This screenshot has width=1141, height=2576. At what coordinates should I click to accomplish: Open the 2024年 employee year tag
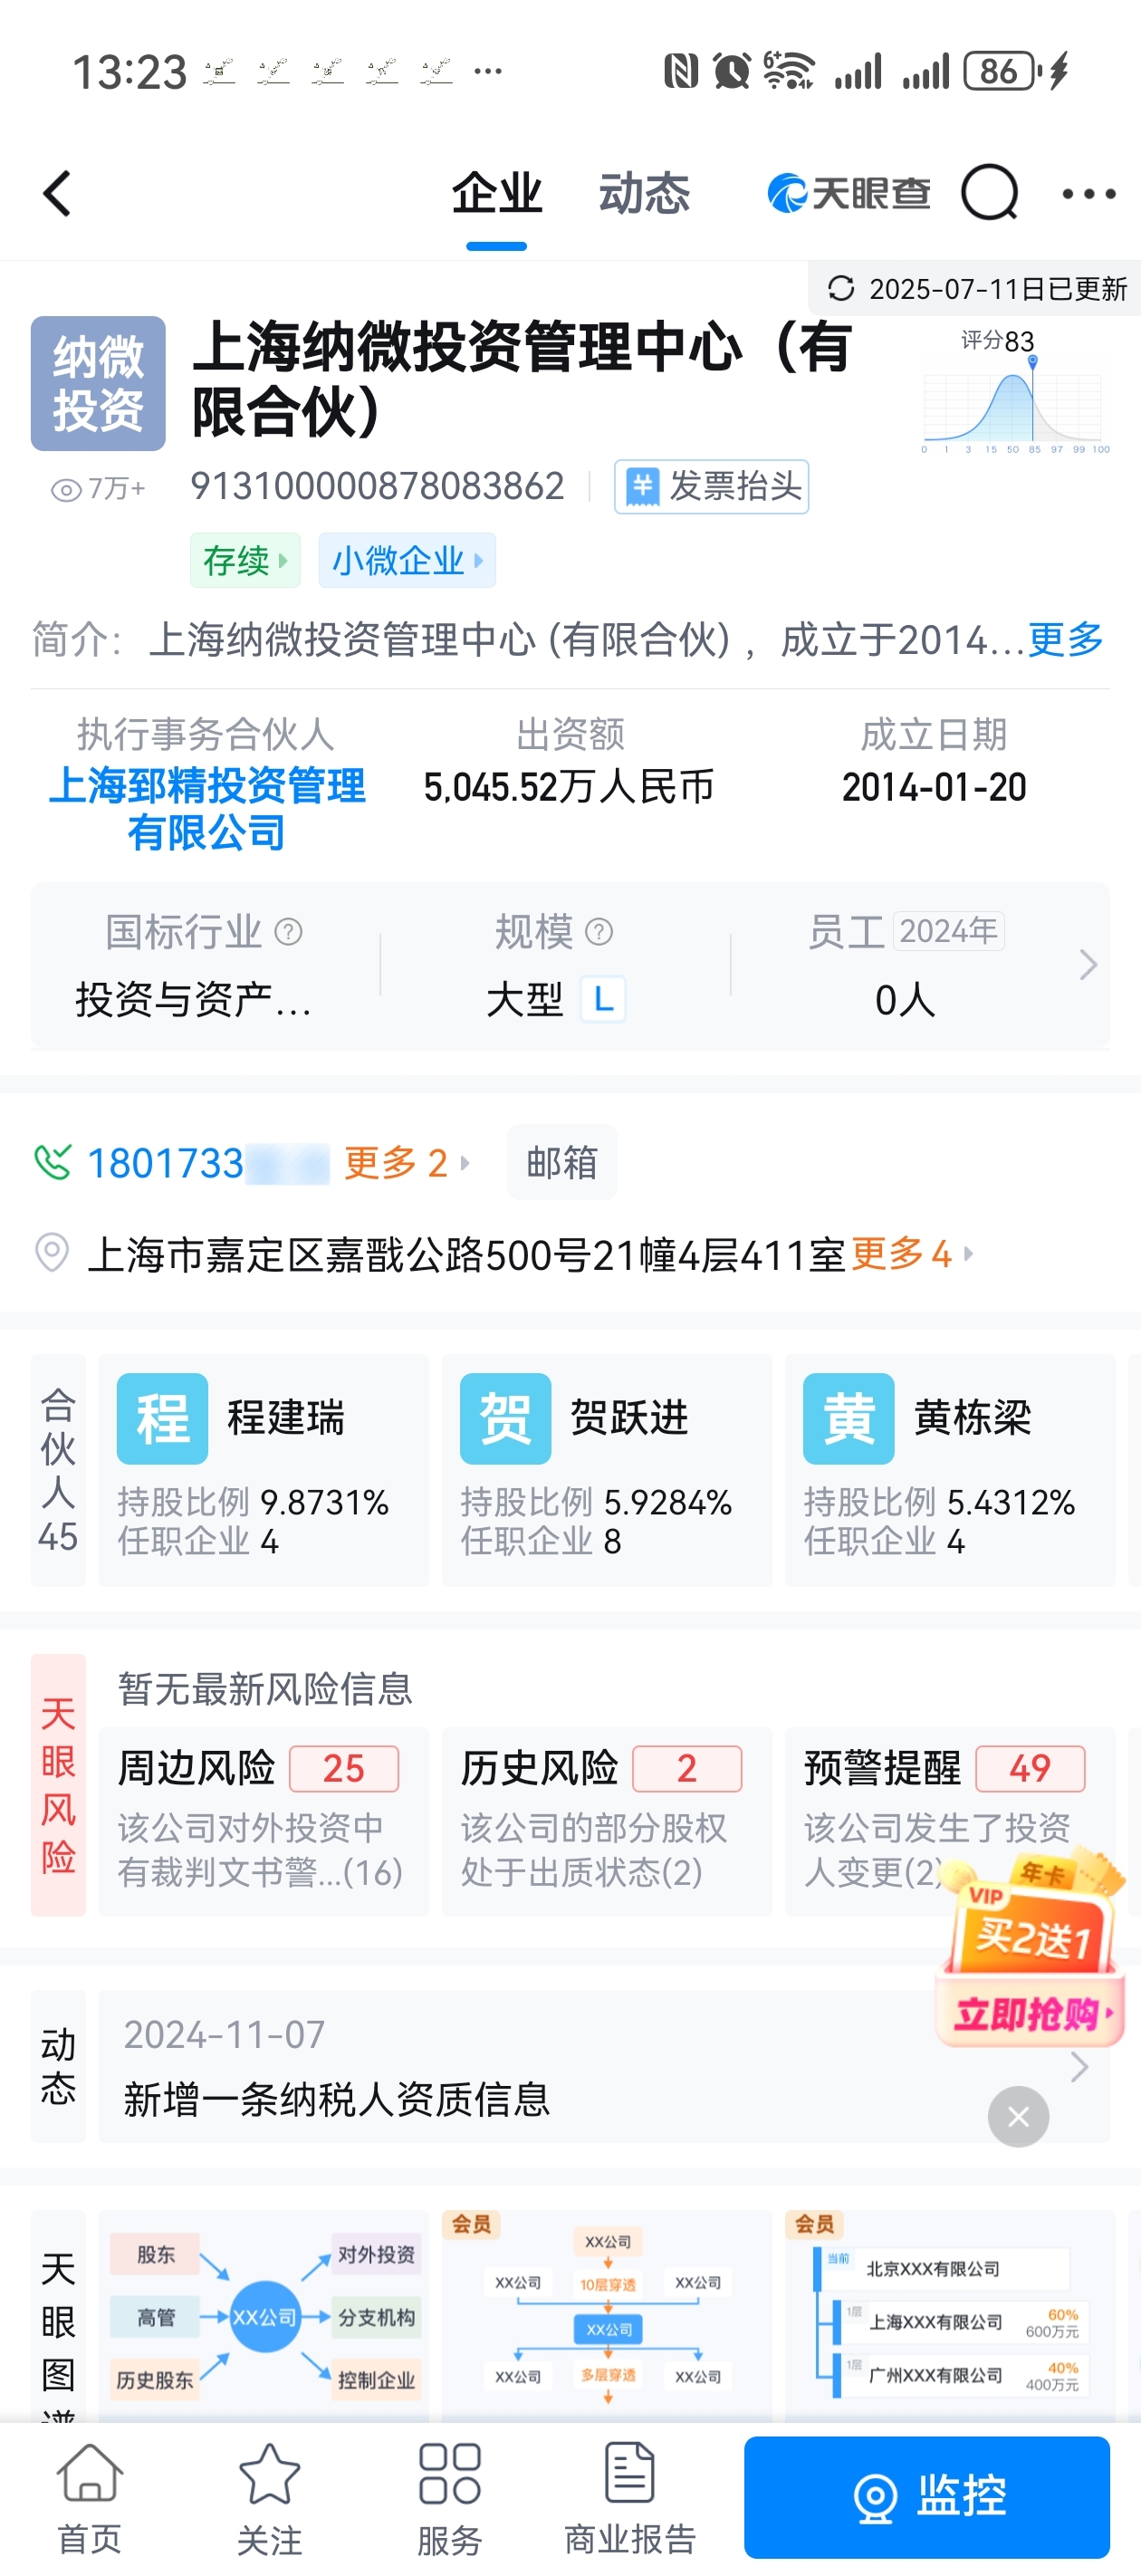click(948, 931)
